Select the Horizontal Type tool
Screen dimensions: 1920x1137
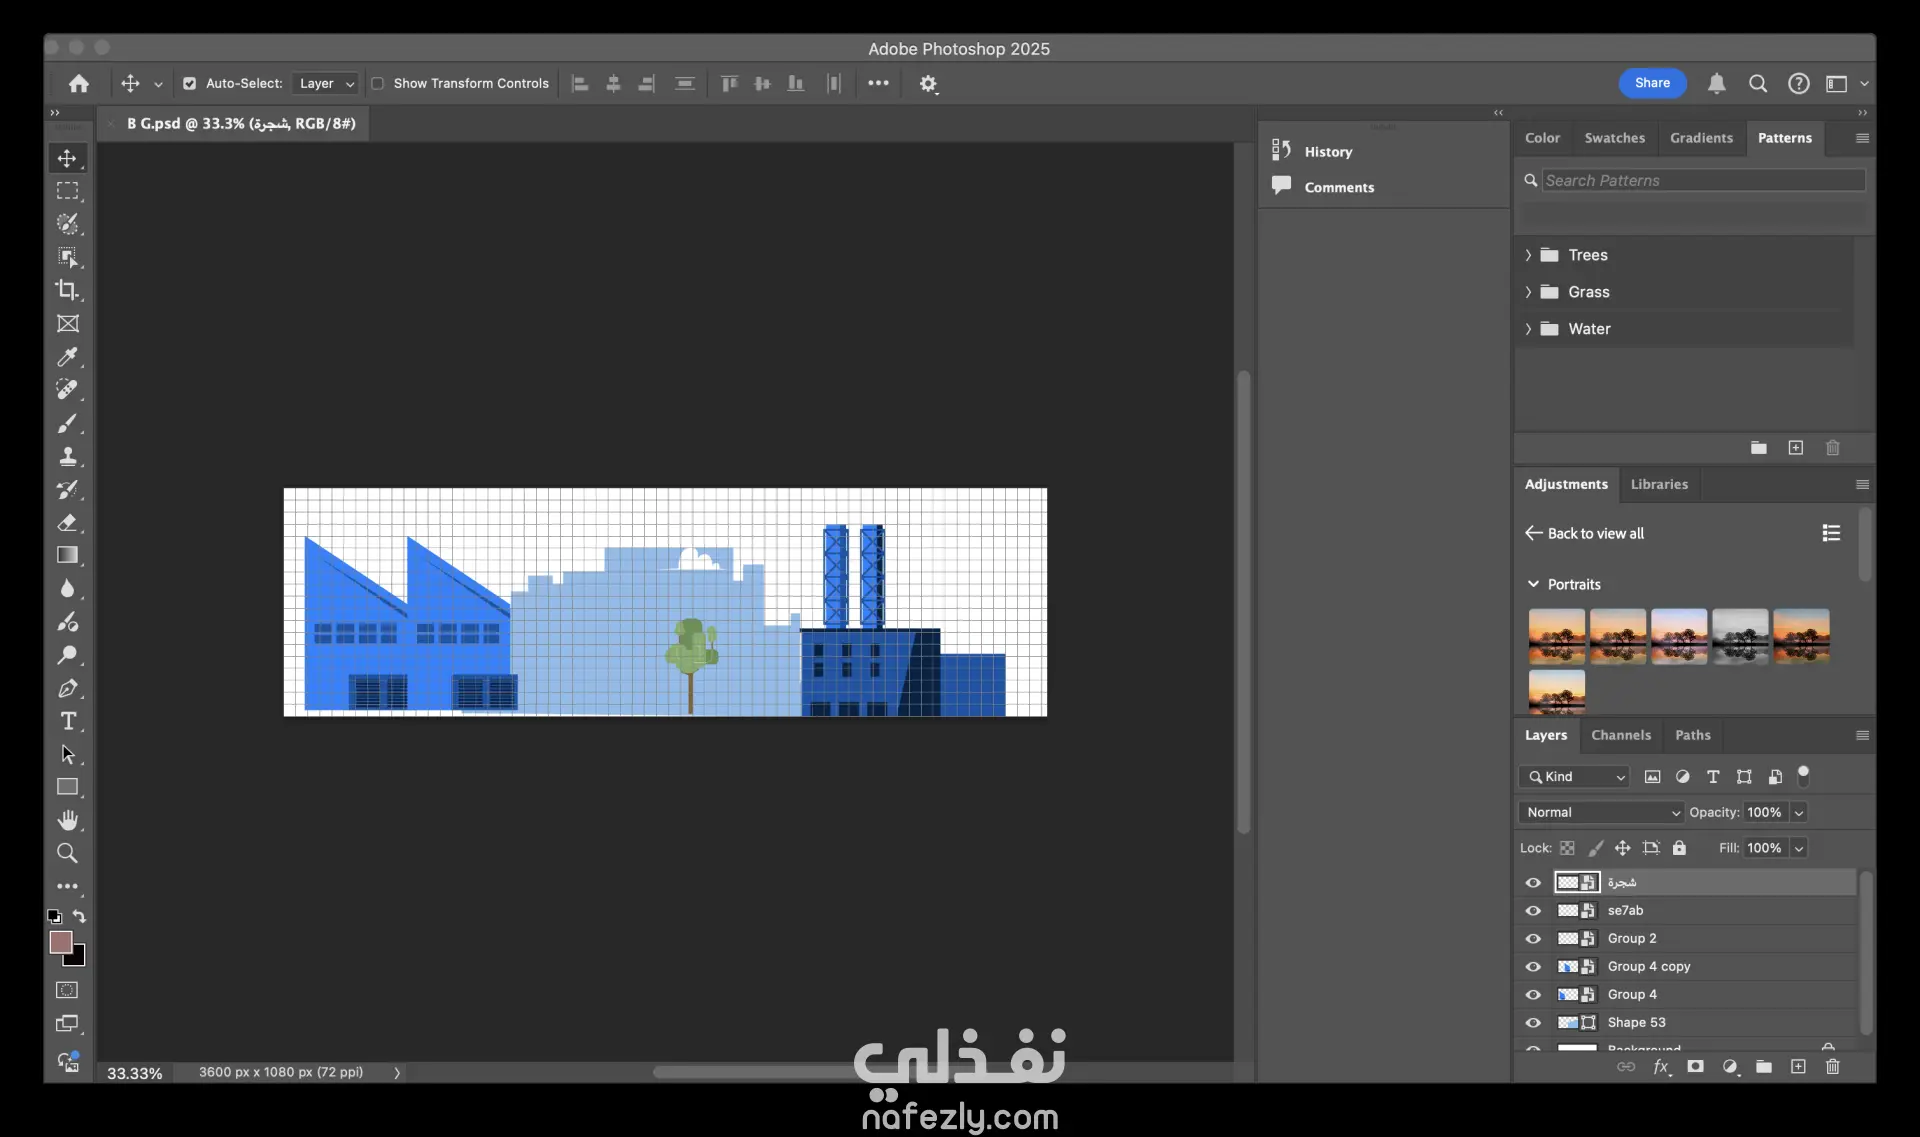click(67, 721)
